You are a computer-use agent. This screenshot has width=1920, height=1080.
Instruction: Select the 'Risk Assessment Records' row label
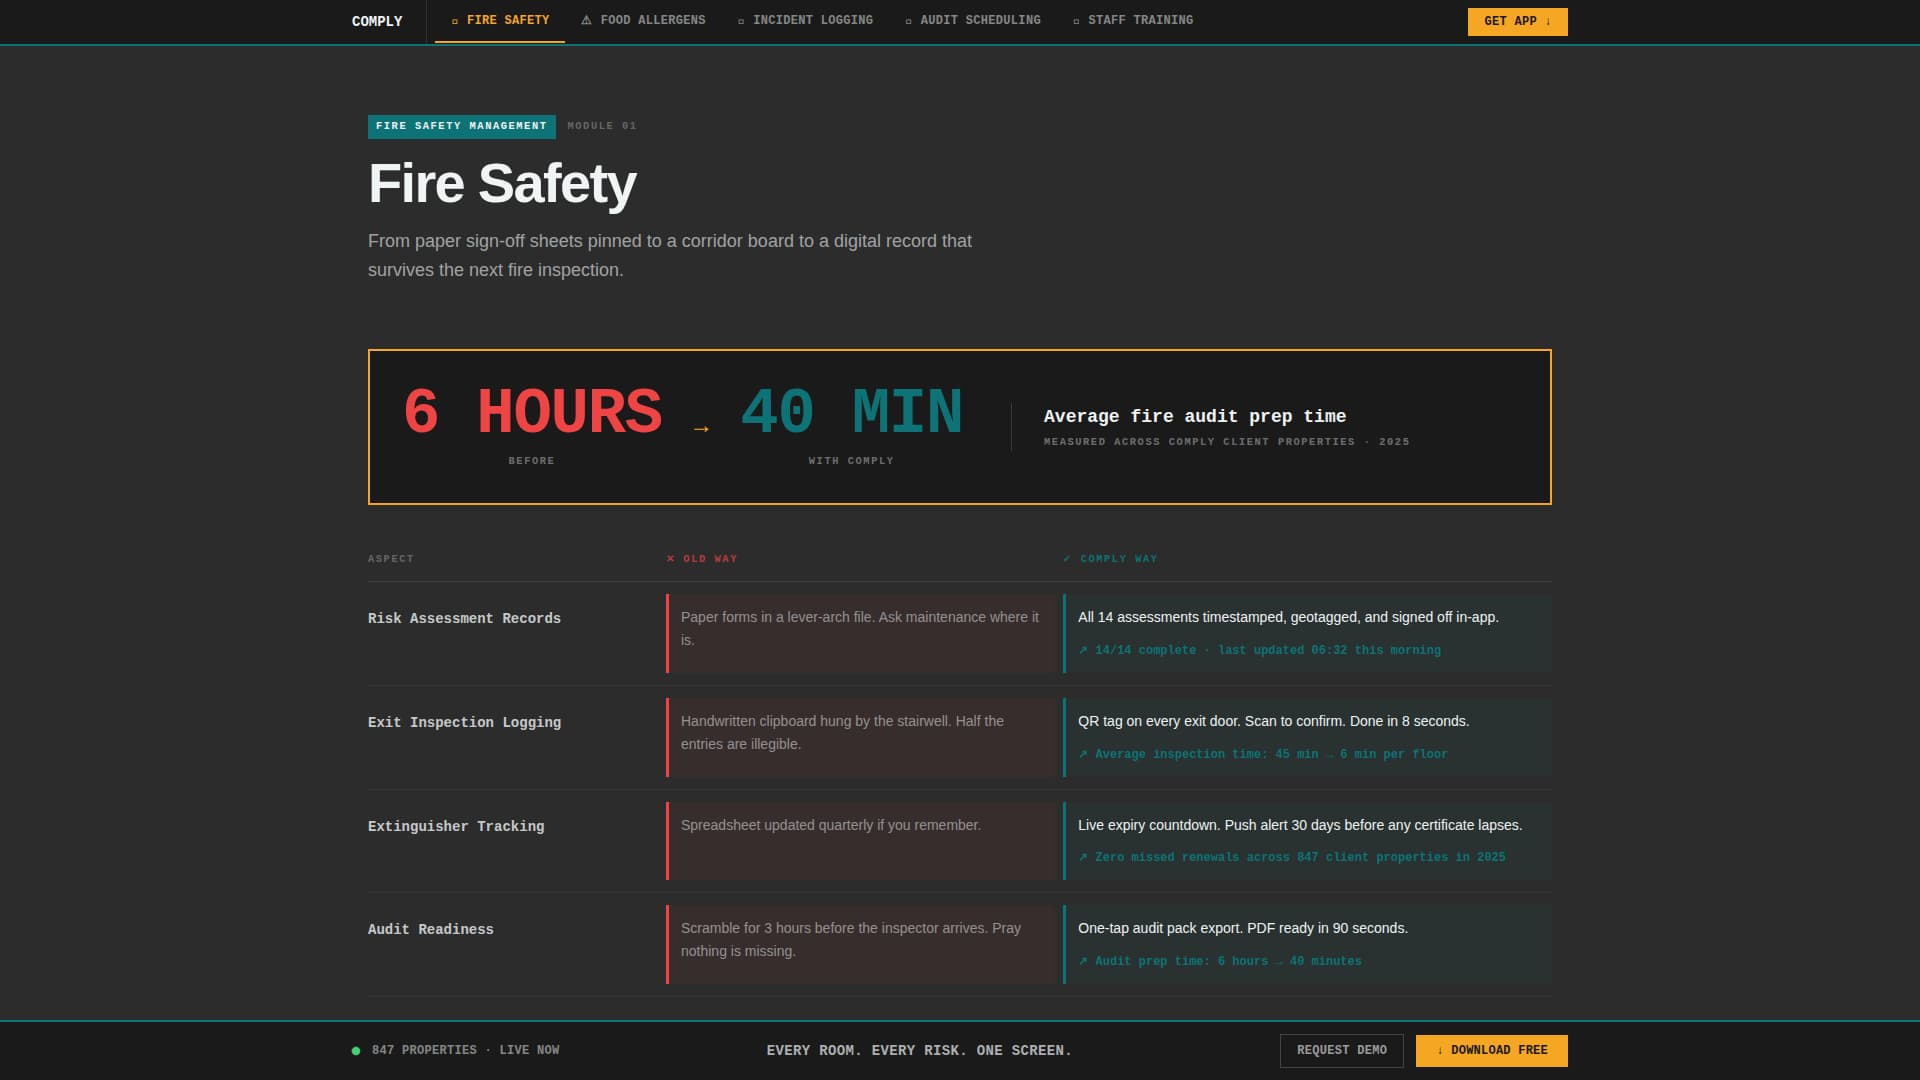(464, 619)
